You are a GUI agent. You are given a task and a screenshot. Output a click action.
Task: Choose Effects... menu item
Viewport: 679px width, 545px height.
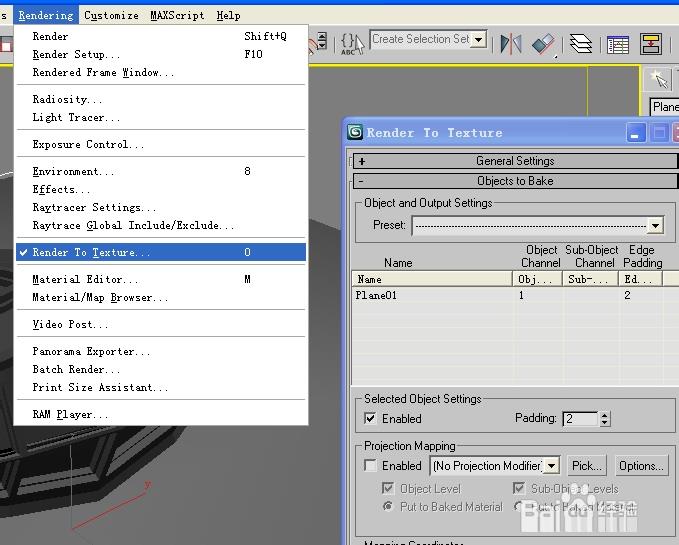(x=161, y=189)
